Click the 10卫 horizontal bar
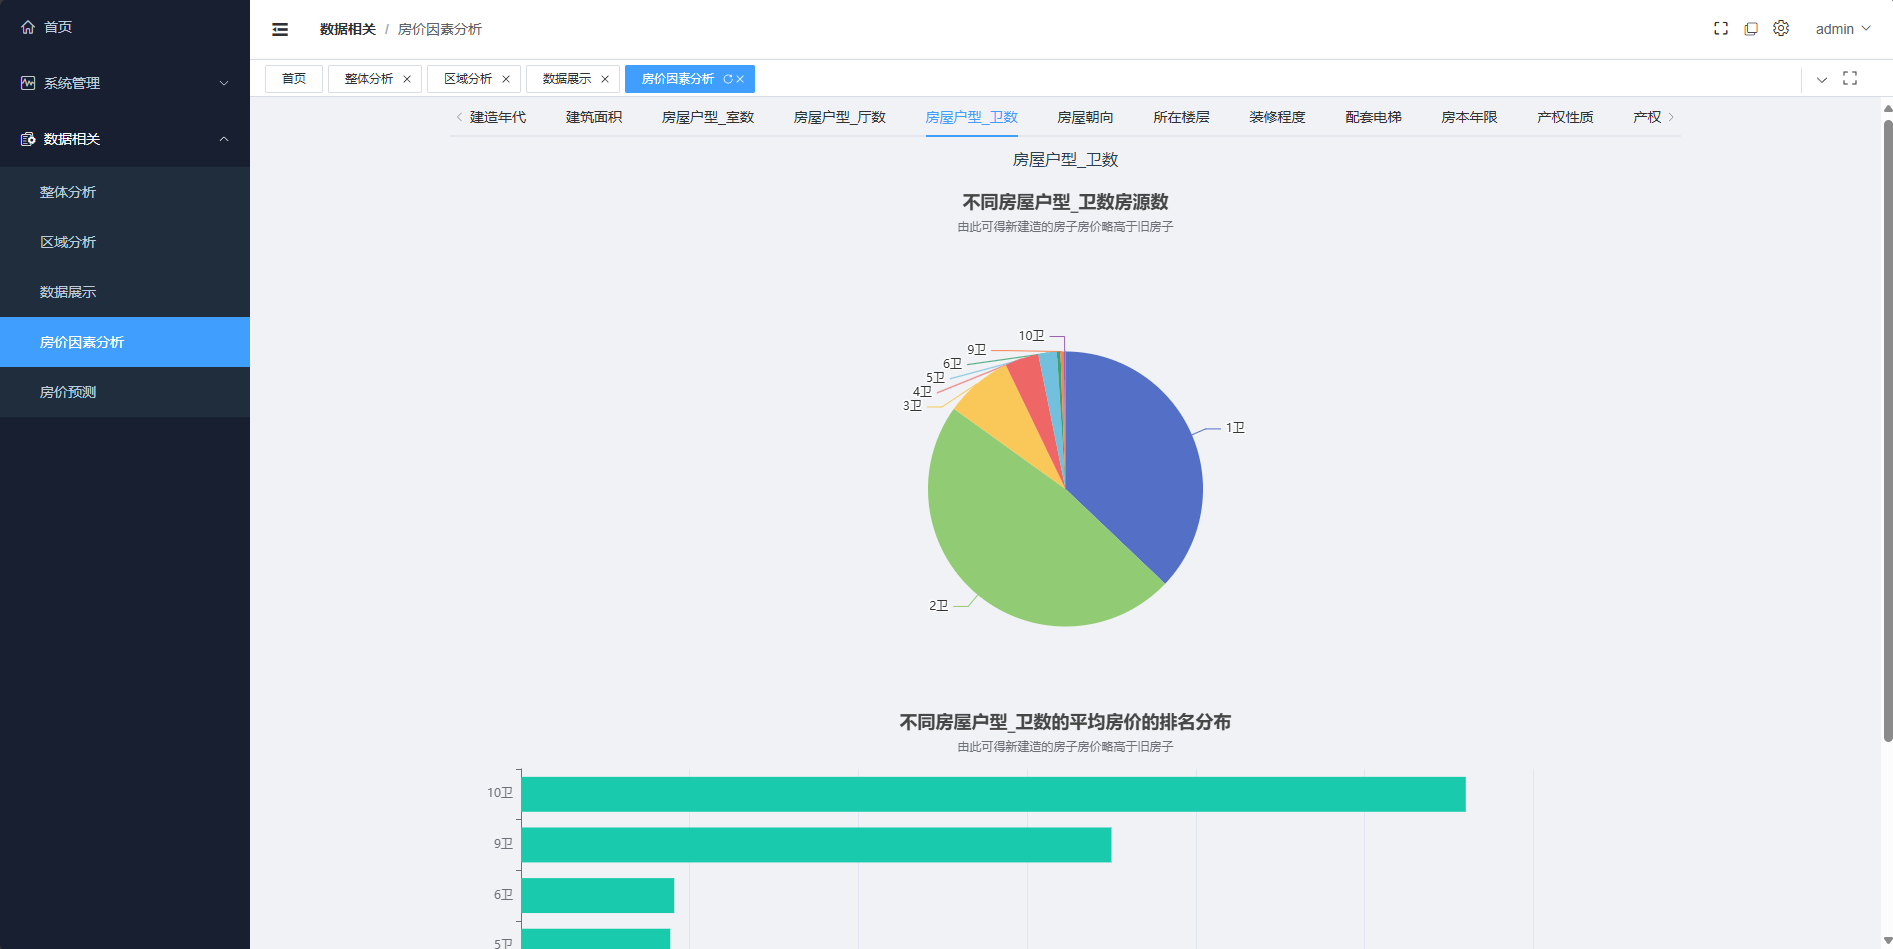This screenshot has width=1893, height=949. (x=993, y=794)
